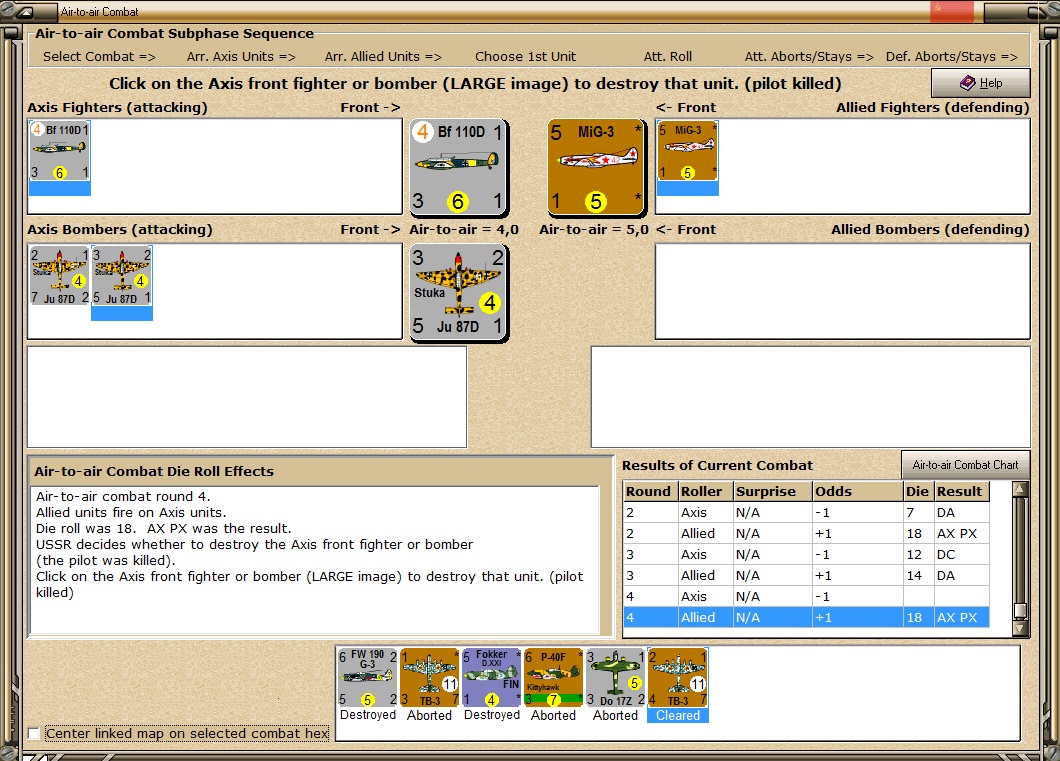Select the cleared TB-3 counter

[x=678, y=678]
